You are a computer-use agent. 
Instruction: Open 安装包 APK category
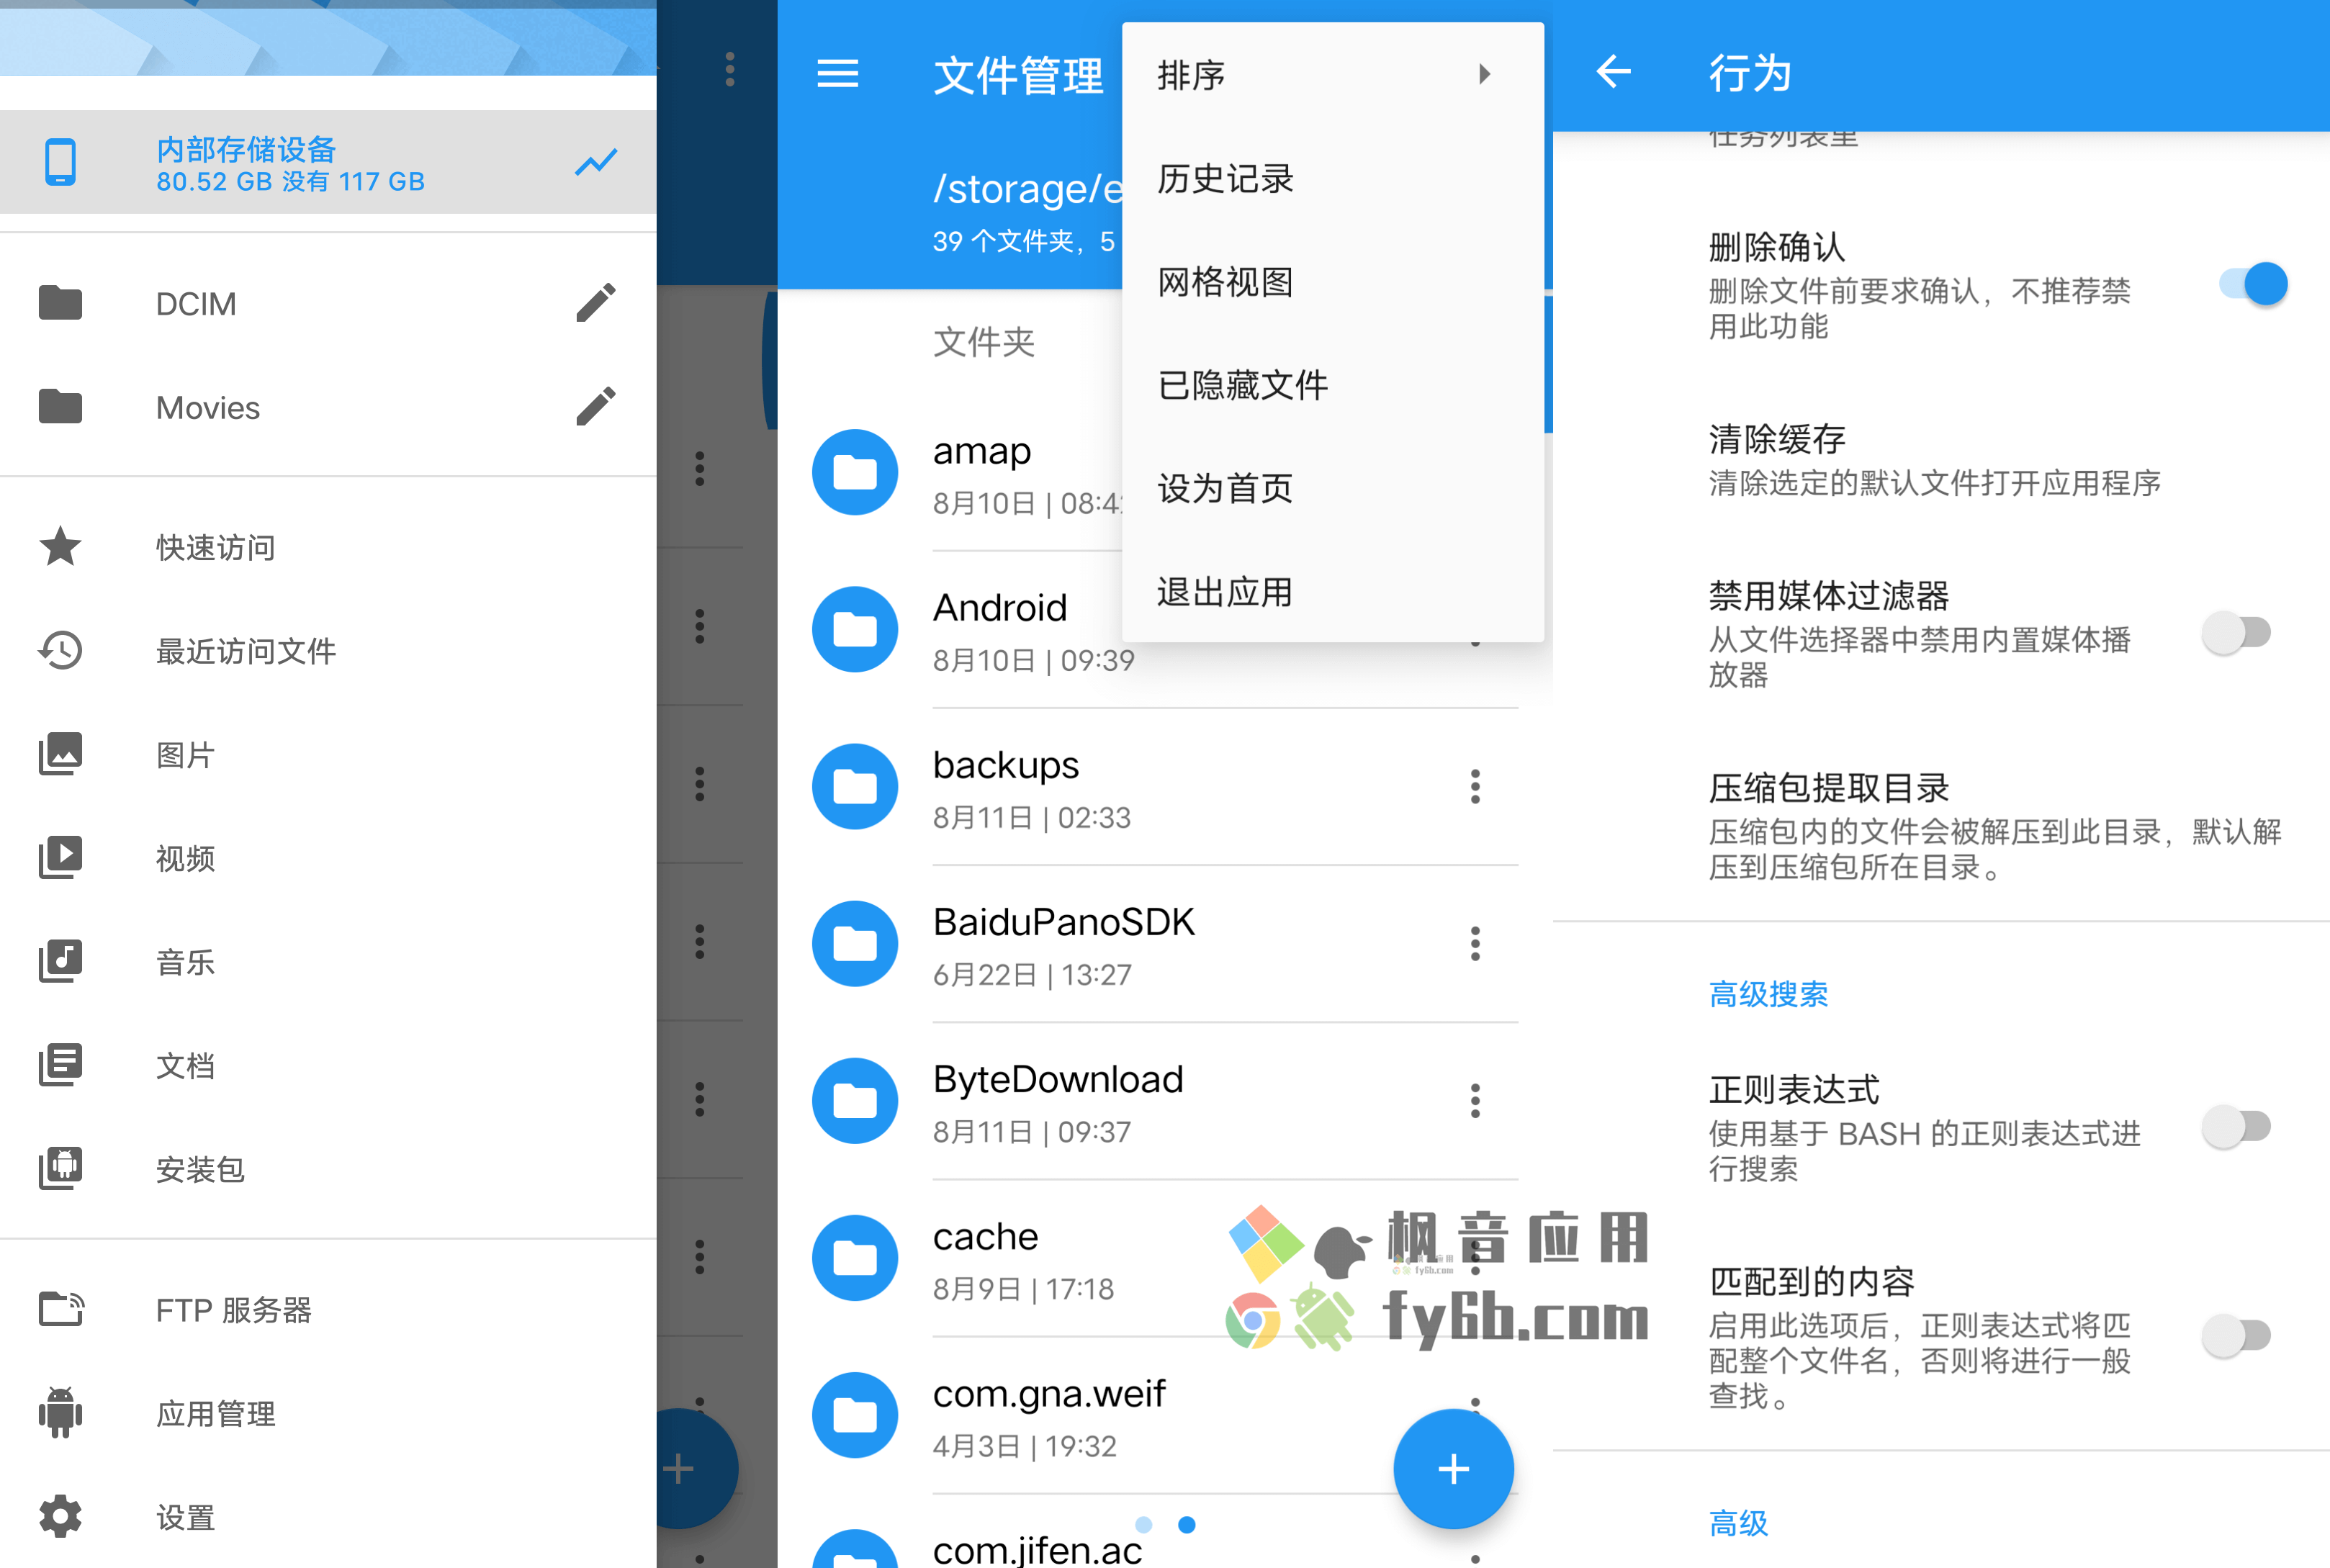328,1169
